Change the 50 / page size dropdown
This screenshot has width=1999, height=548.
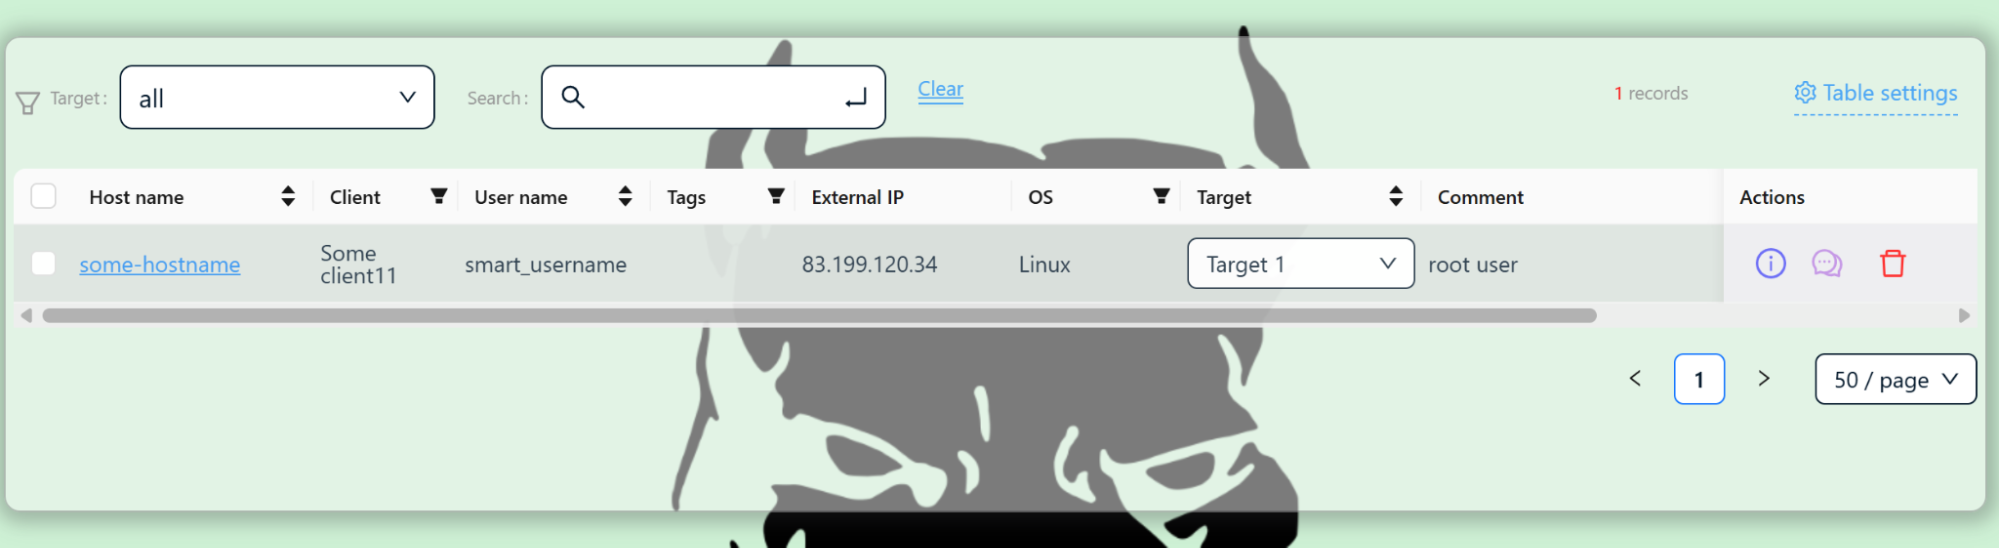(1895, 379)
